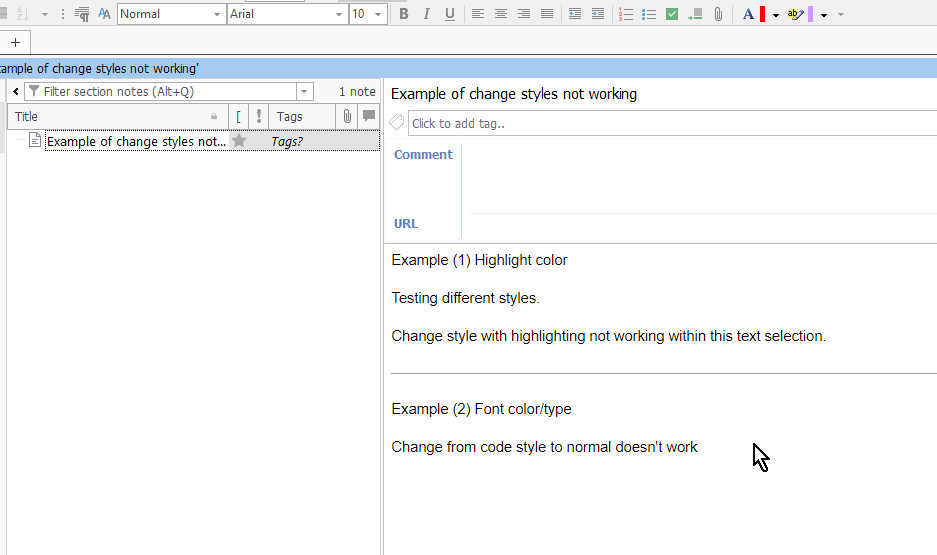Viewport: 937px width, 555px height.
Task: Increase paragraph indent
Action: click(x=598, y=14)
